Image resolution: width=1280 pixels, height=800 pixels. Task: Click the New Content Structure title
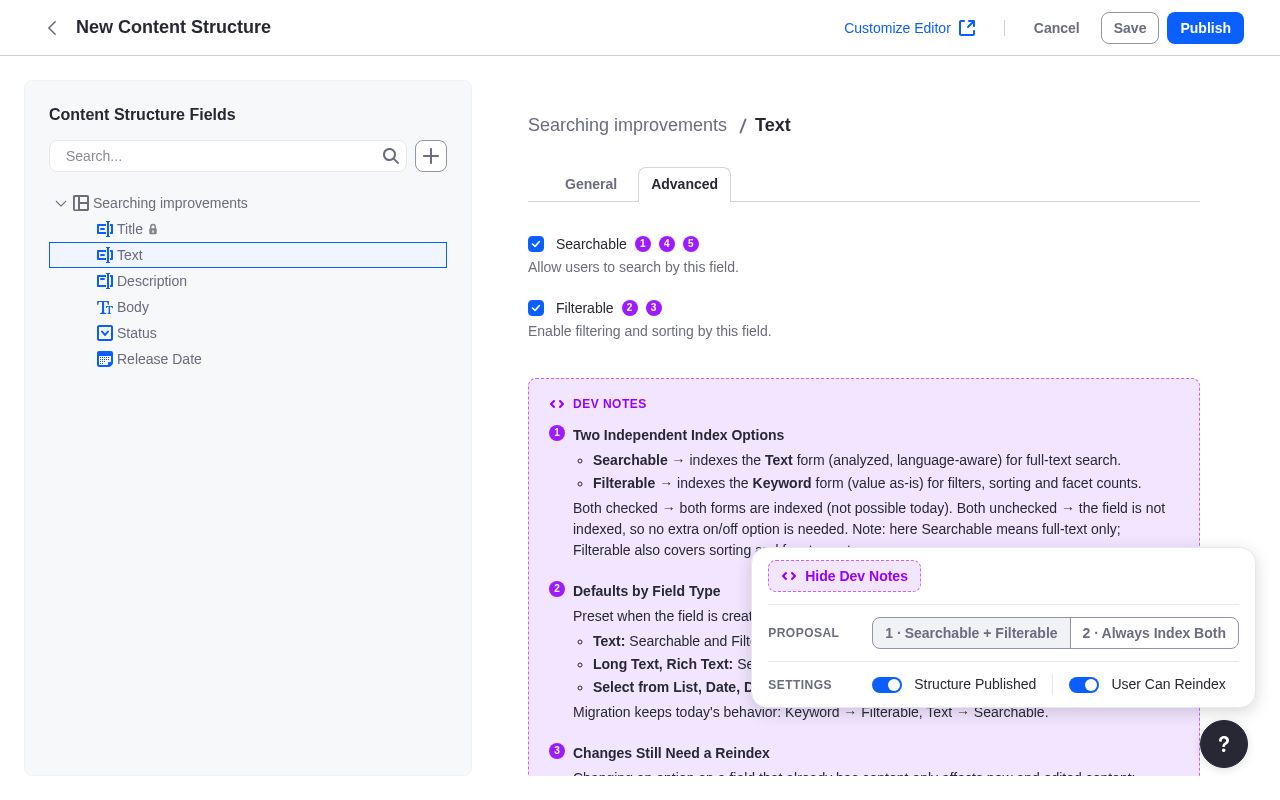point(173,27)
